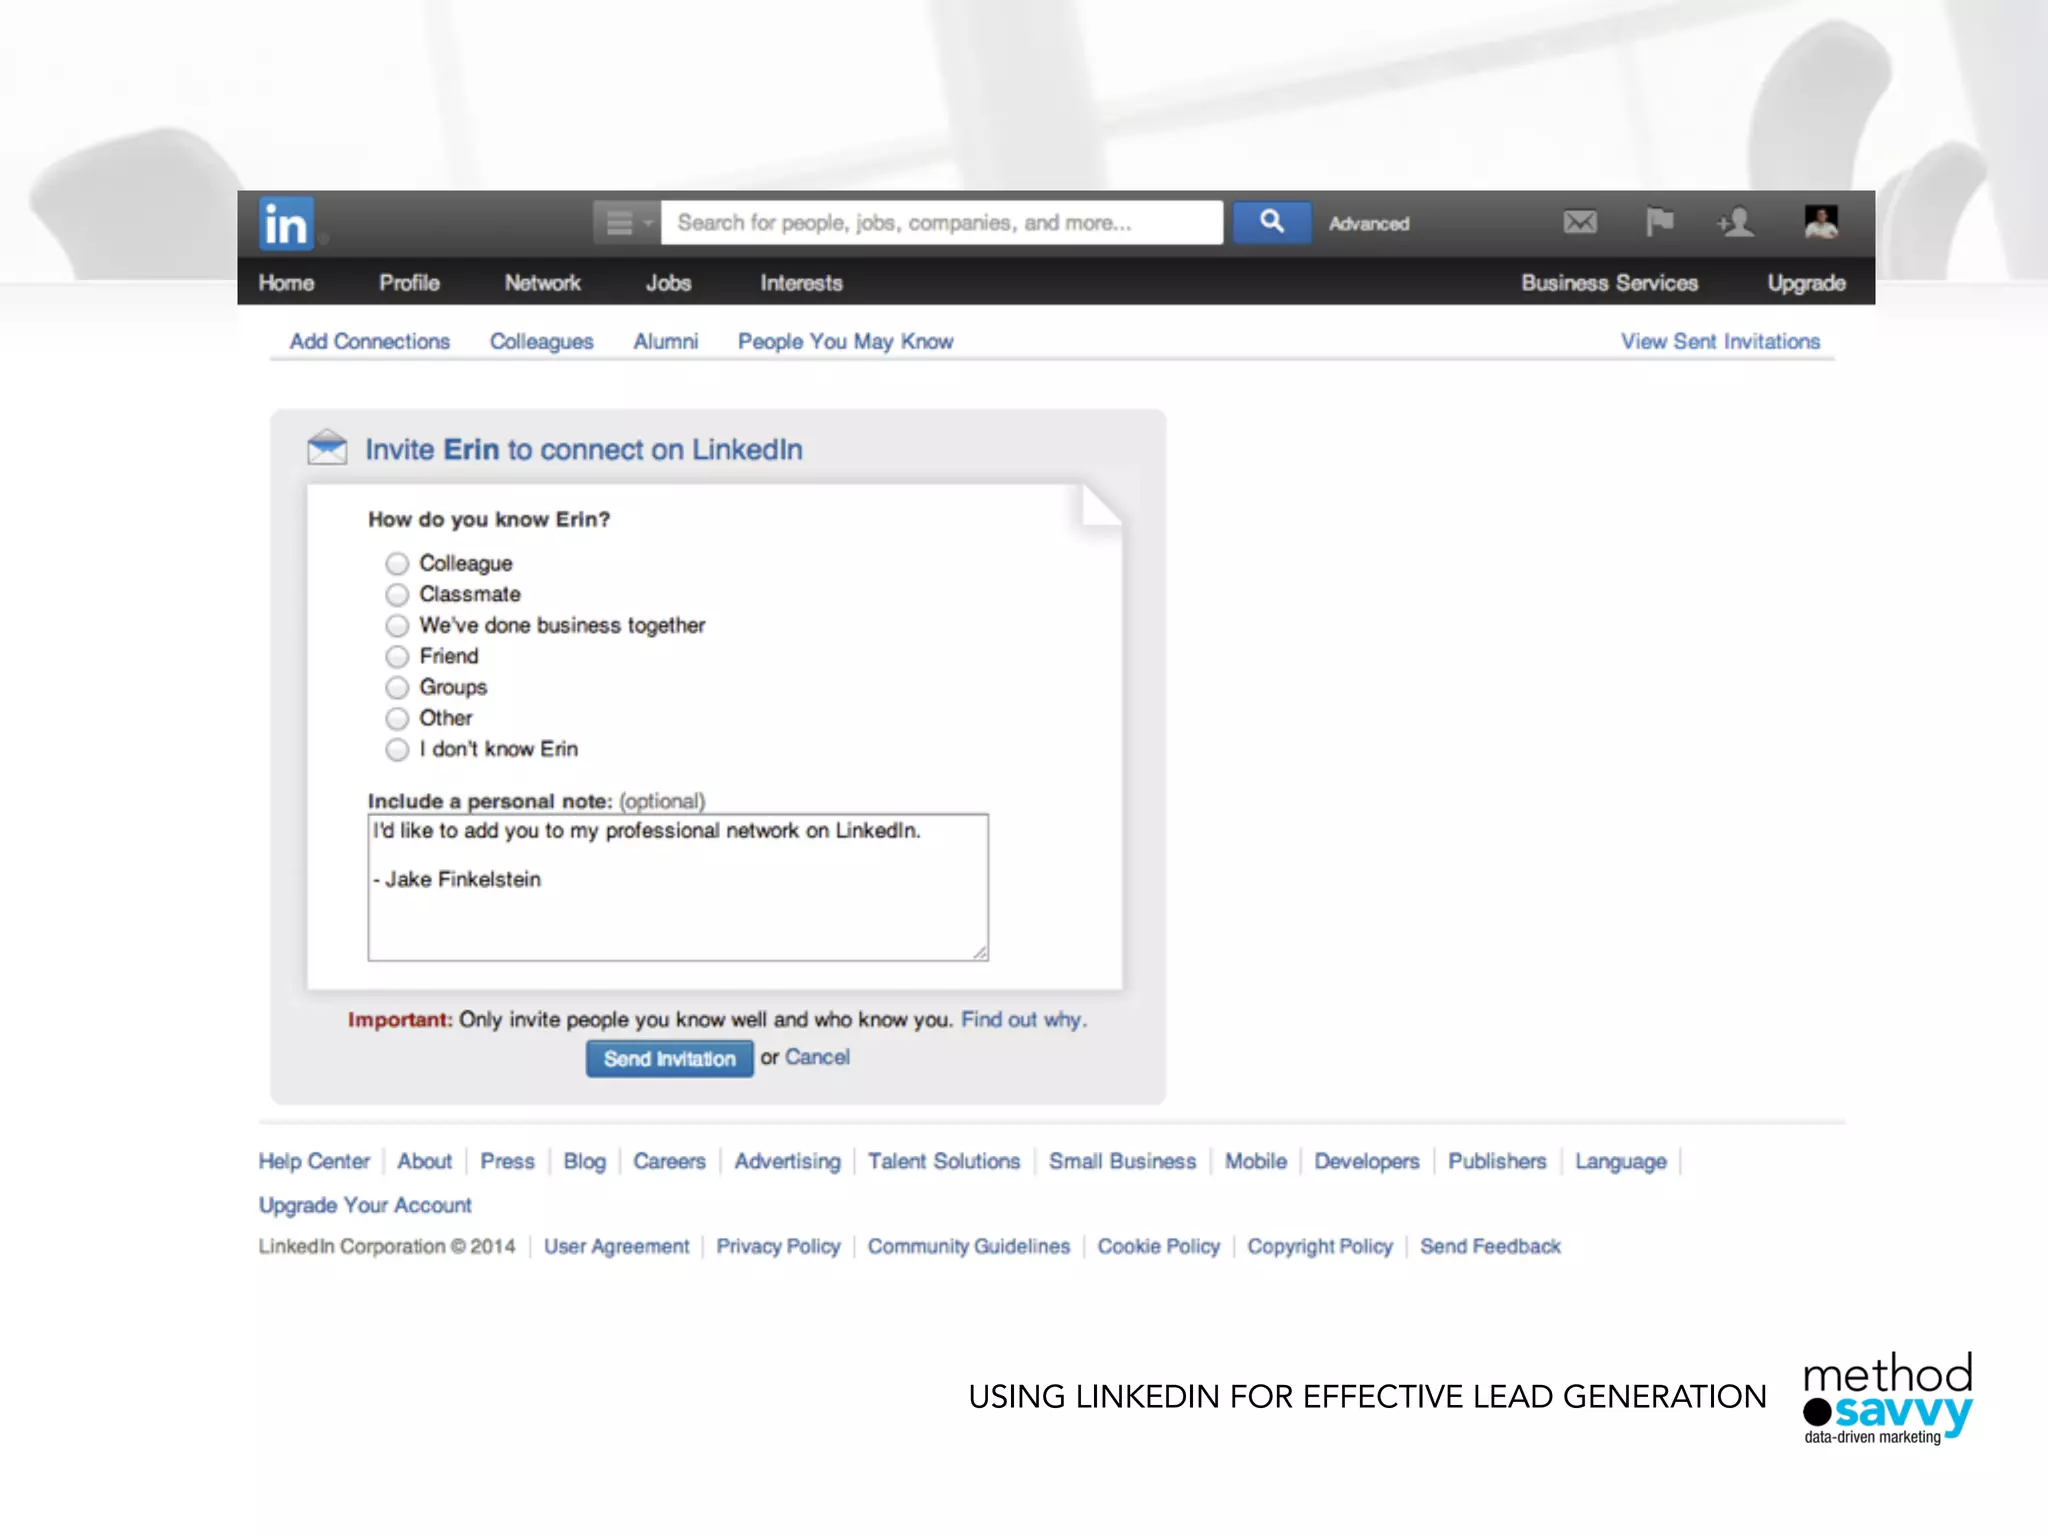Screen dimensions: 2048x1536
Task: Open the Home menu
Action: pos(286,283)
